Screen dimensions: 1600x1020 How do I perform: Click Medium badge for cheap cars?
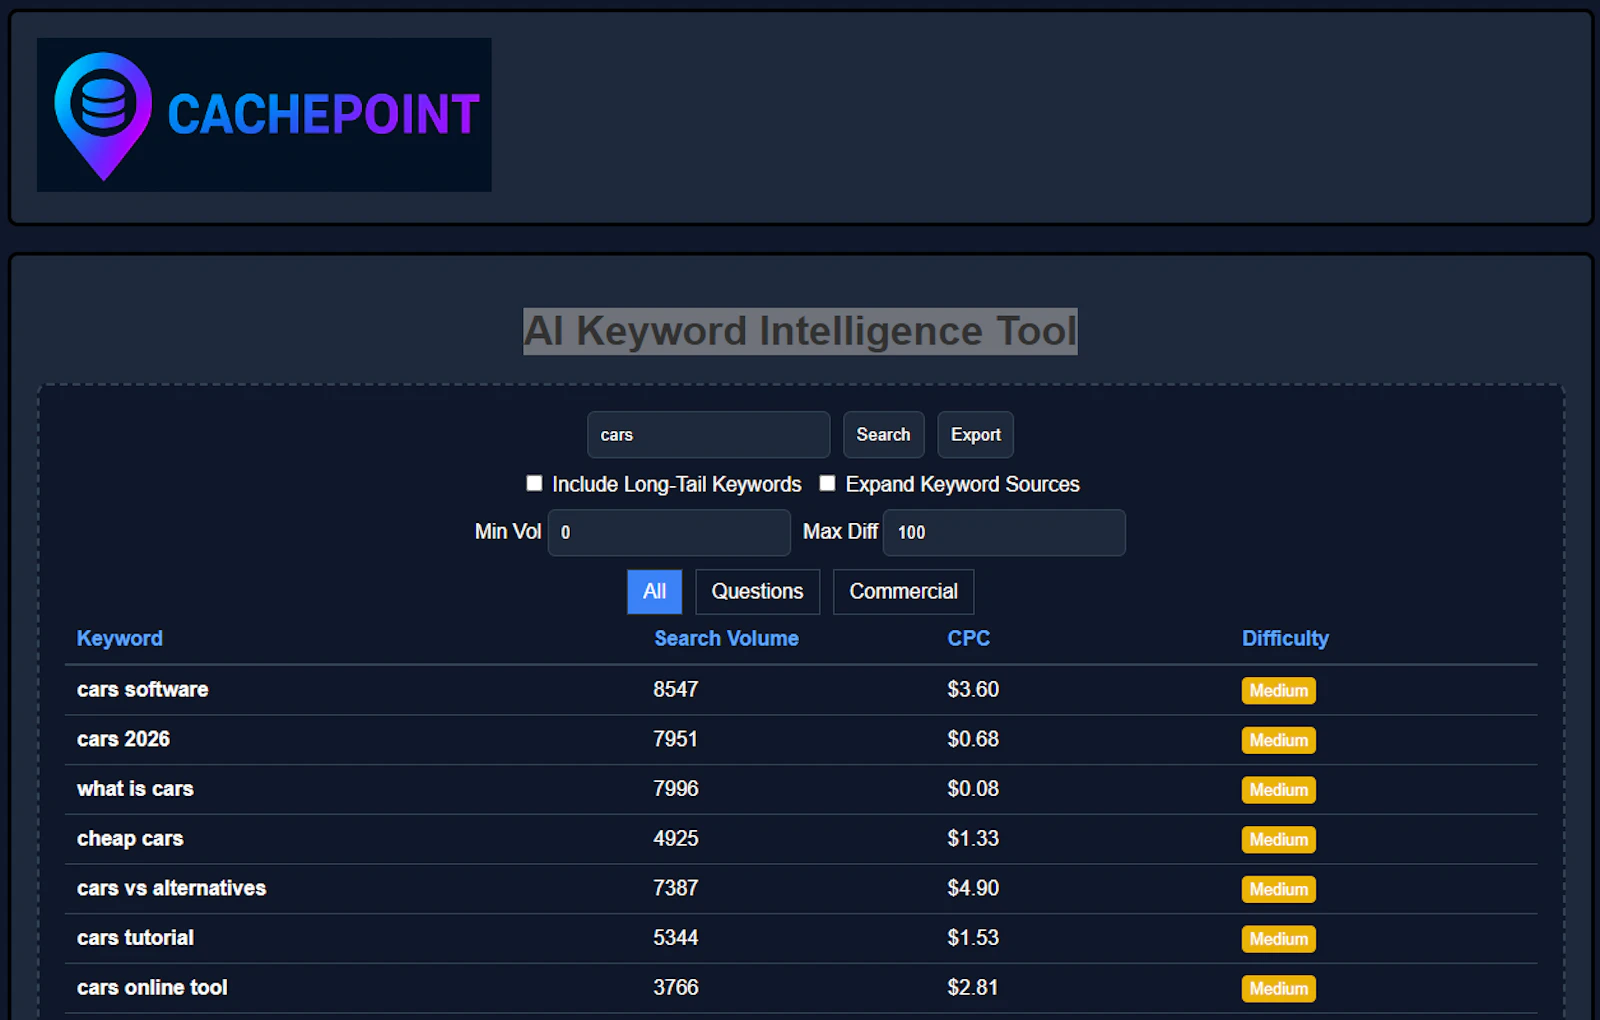tap(1279, 840)
